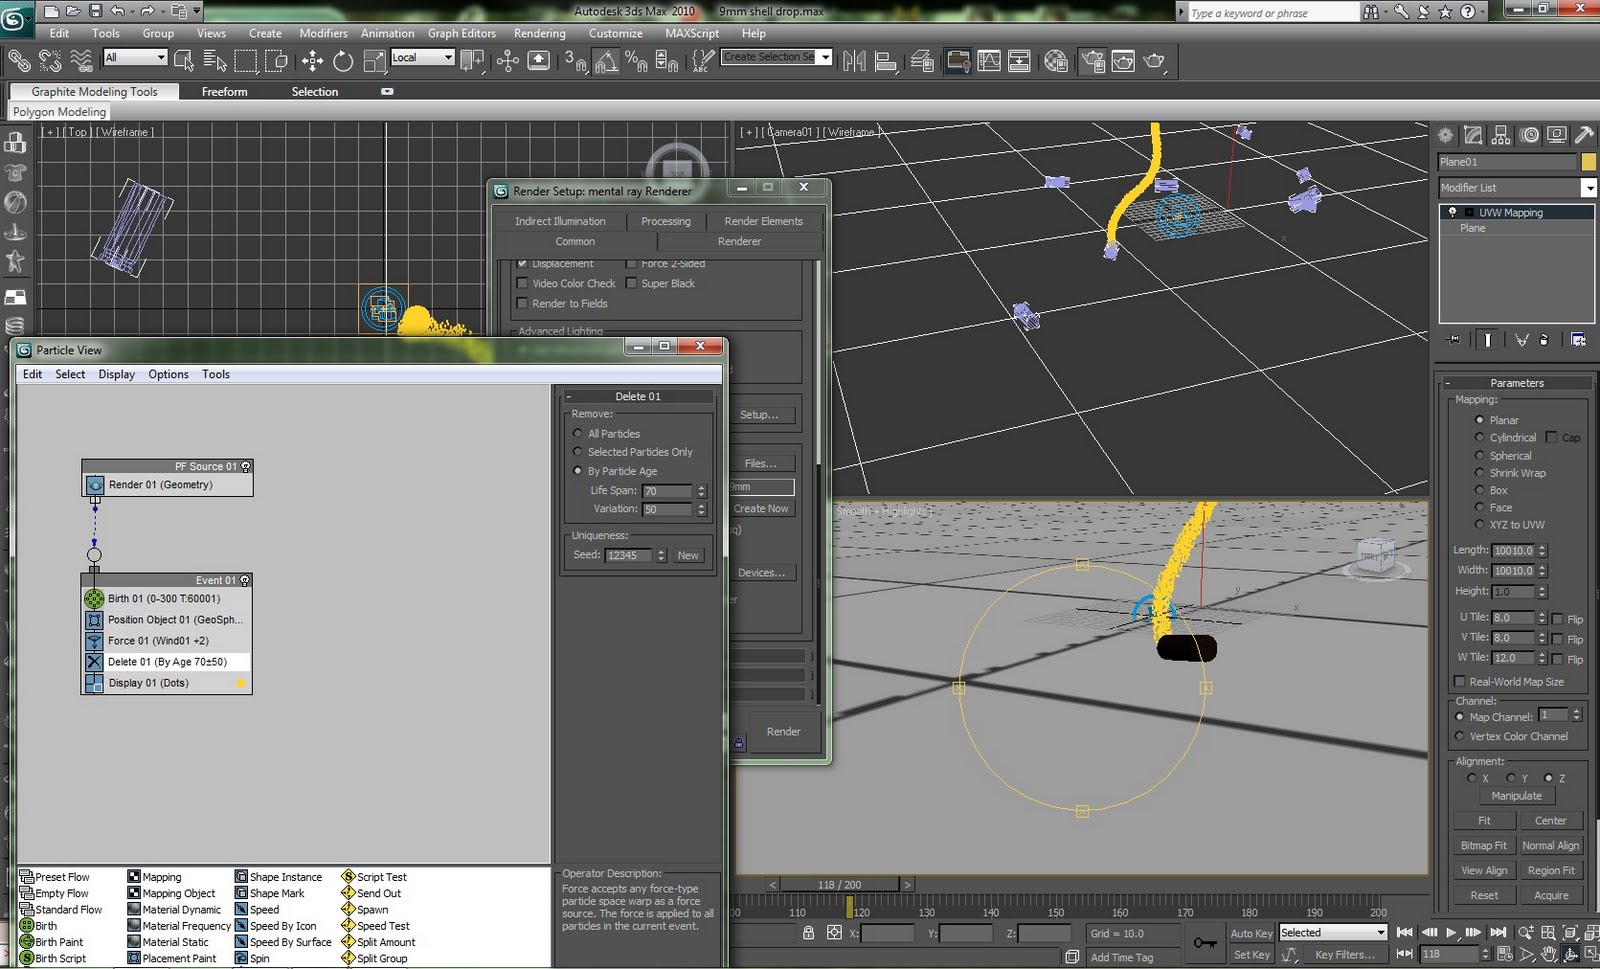Click the time slider showing 118 / 200
This screenshot has width=1600, height=969.
pyautogui.click(x=839, y=885)
